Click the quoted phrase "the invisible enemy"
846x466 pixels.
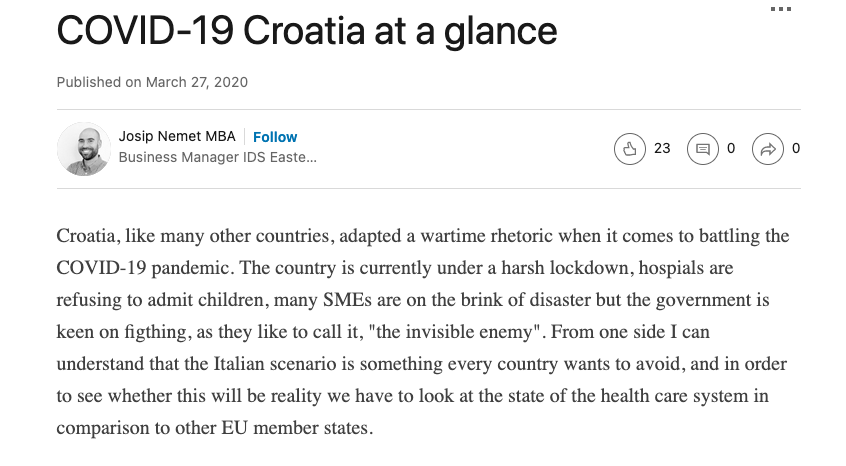click(454, 332)
